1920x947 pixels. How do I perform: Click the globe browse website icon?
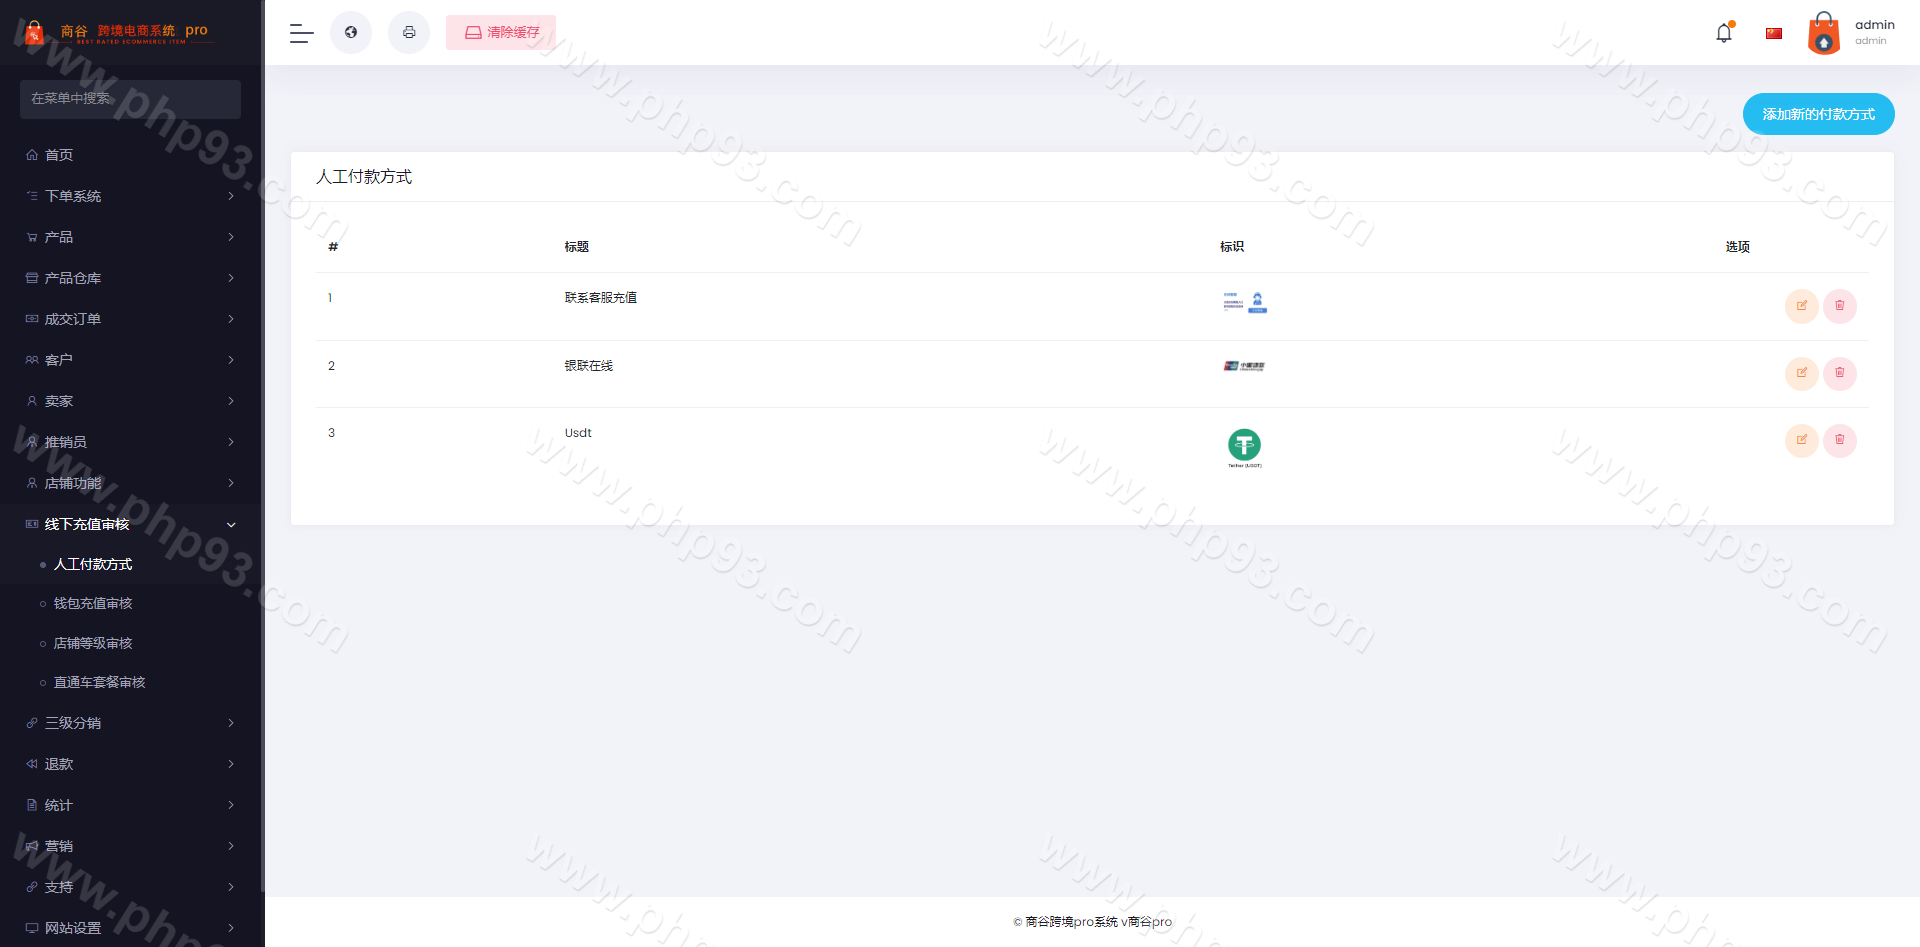point(351,33)
